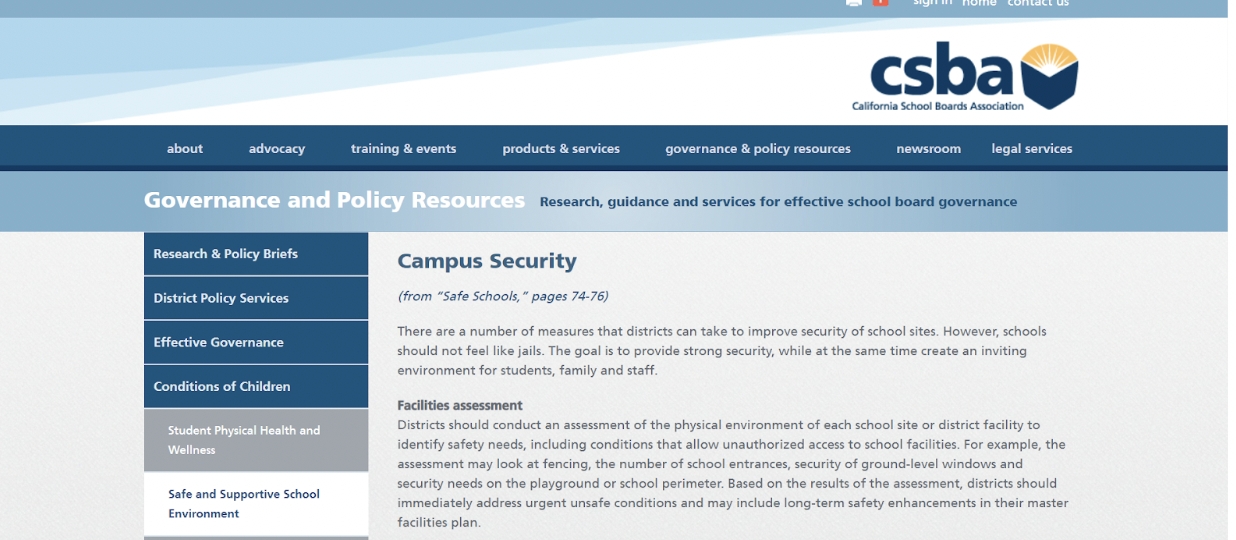Screen dimensions: 1236x540
Task: Select training & events in the navigation bar
Action: 403,148
